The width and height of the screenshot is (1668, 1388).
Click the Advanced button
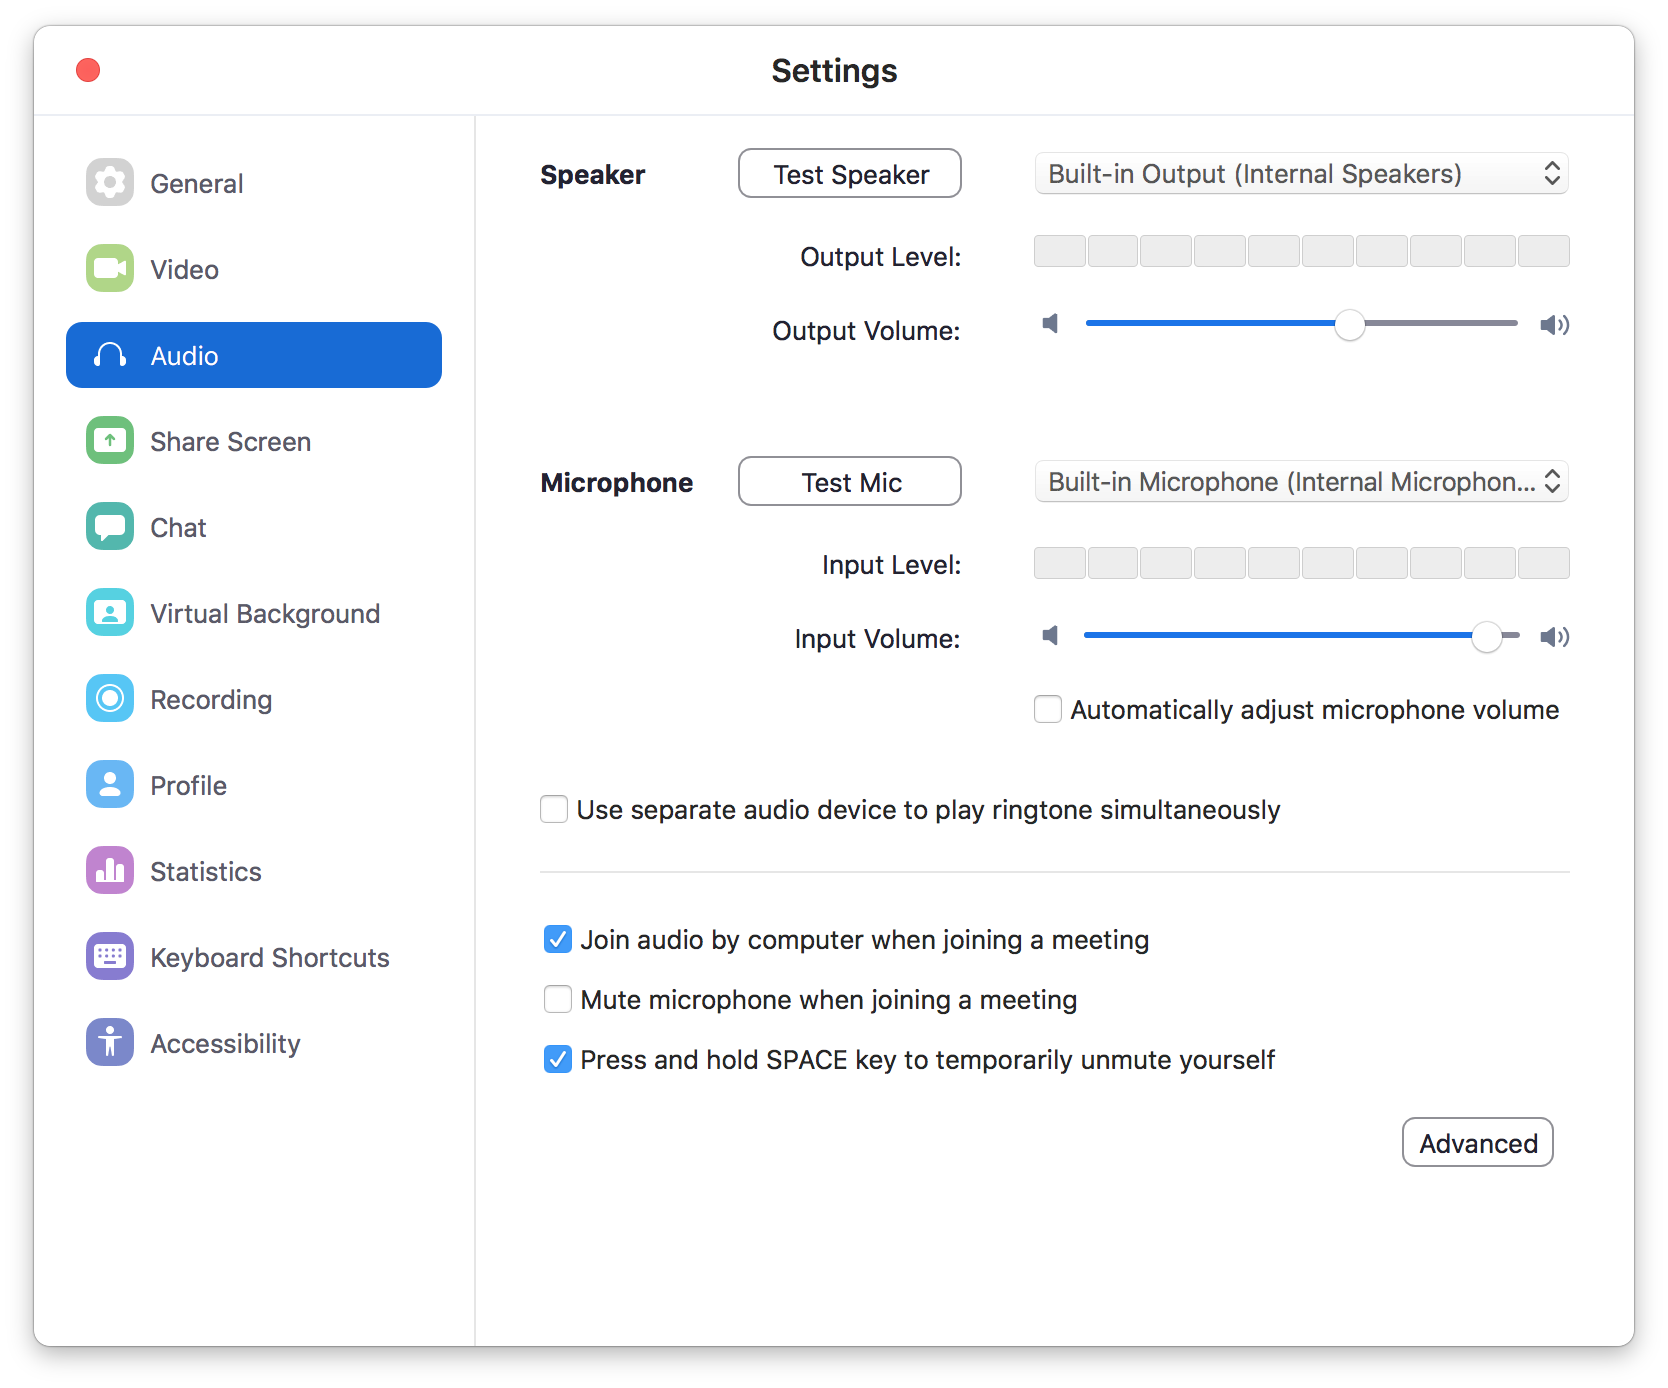[1477, 1142]
